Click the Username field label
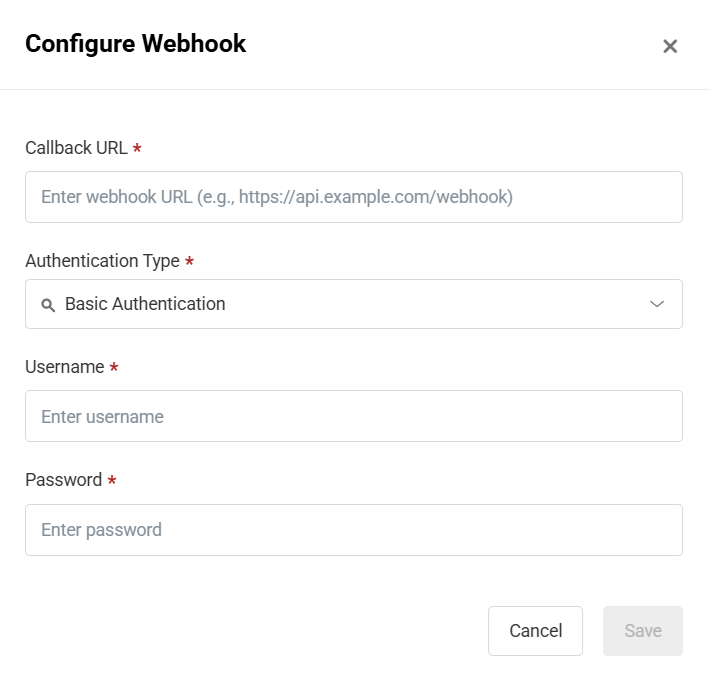Screen dimensions: 709x682 click(x=64, y=367)
